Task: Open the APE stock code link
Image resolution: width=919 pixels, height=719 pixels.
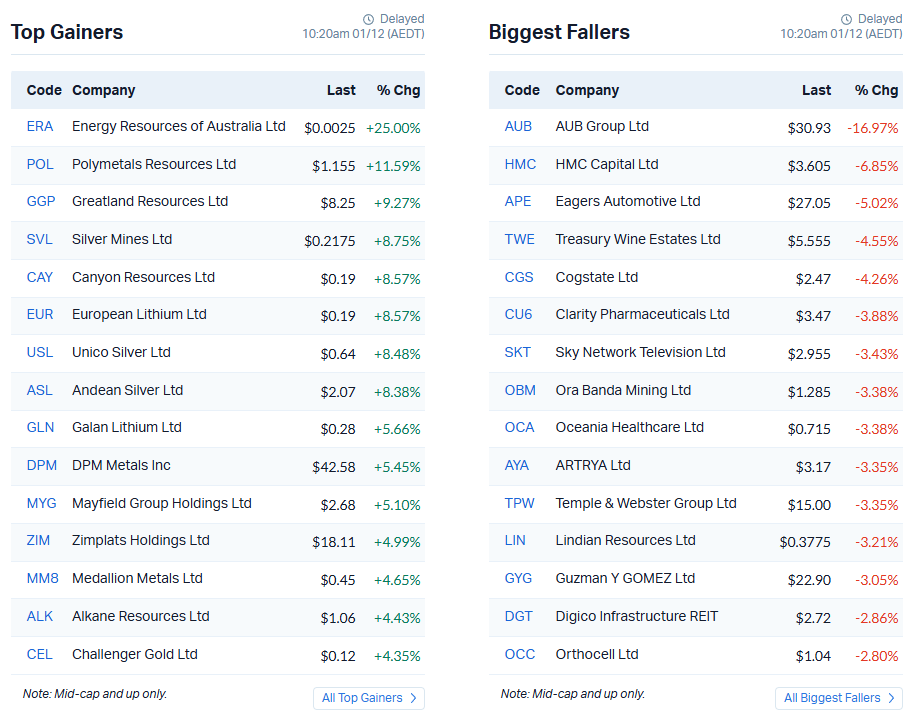Action: click(x=518, y=202)
